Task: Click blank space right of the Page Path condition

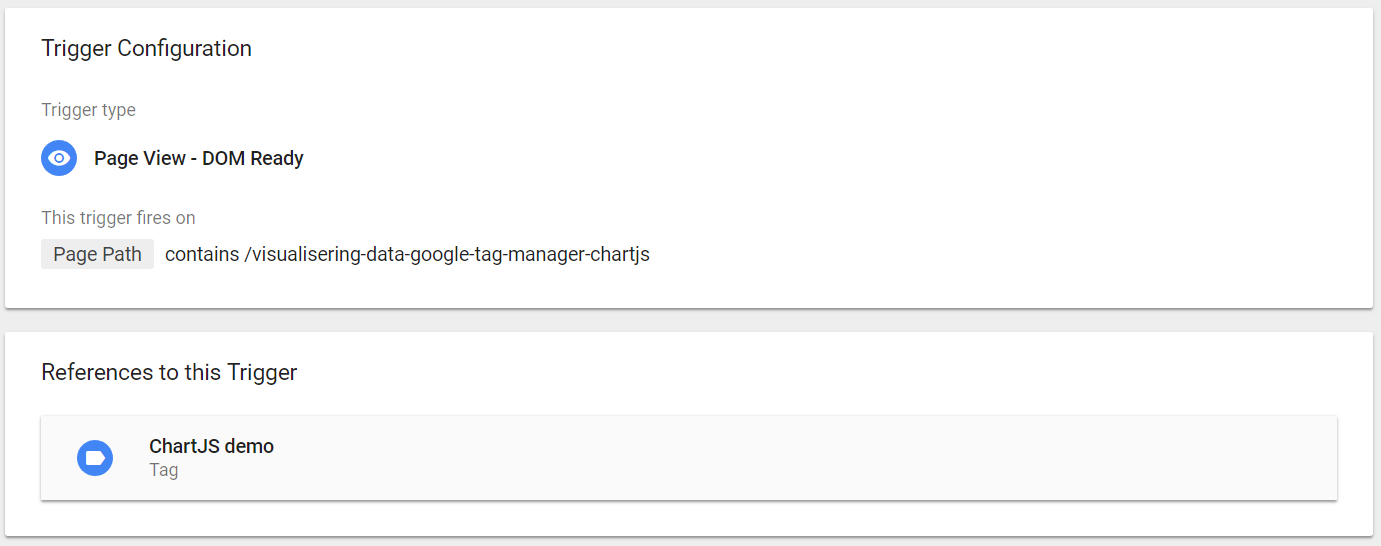Action: tap(1000, 254)
